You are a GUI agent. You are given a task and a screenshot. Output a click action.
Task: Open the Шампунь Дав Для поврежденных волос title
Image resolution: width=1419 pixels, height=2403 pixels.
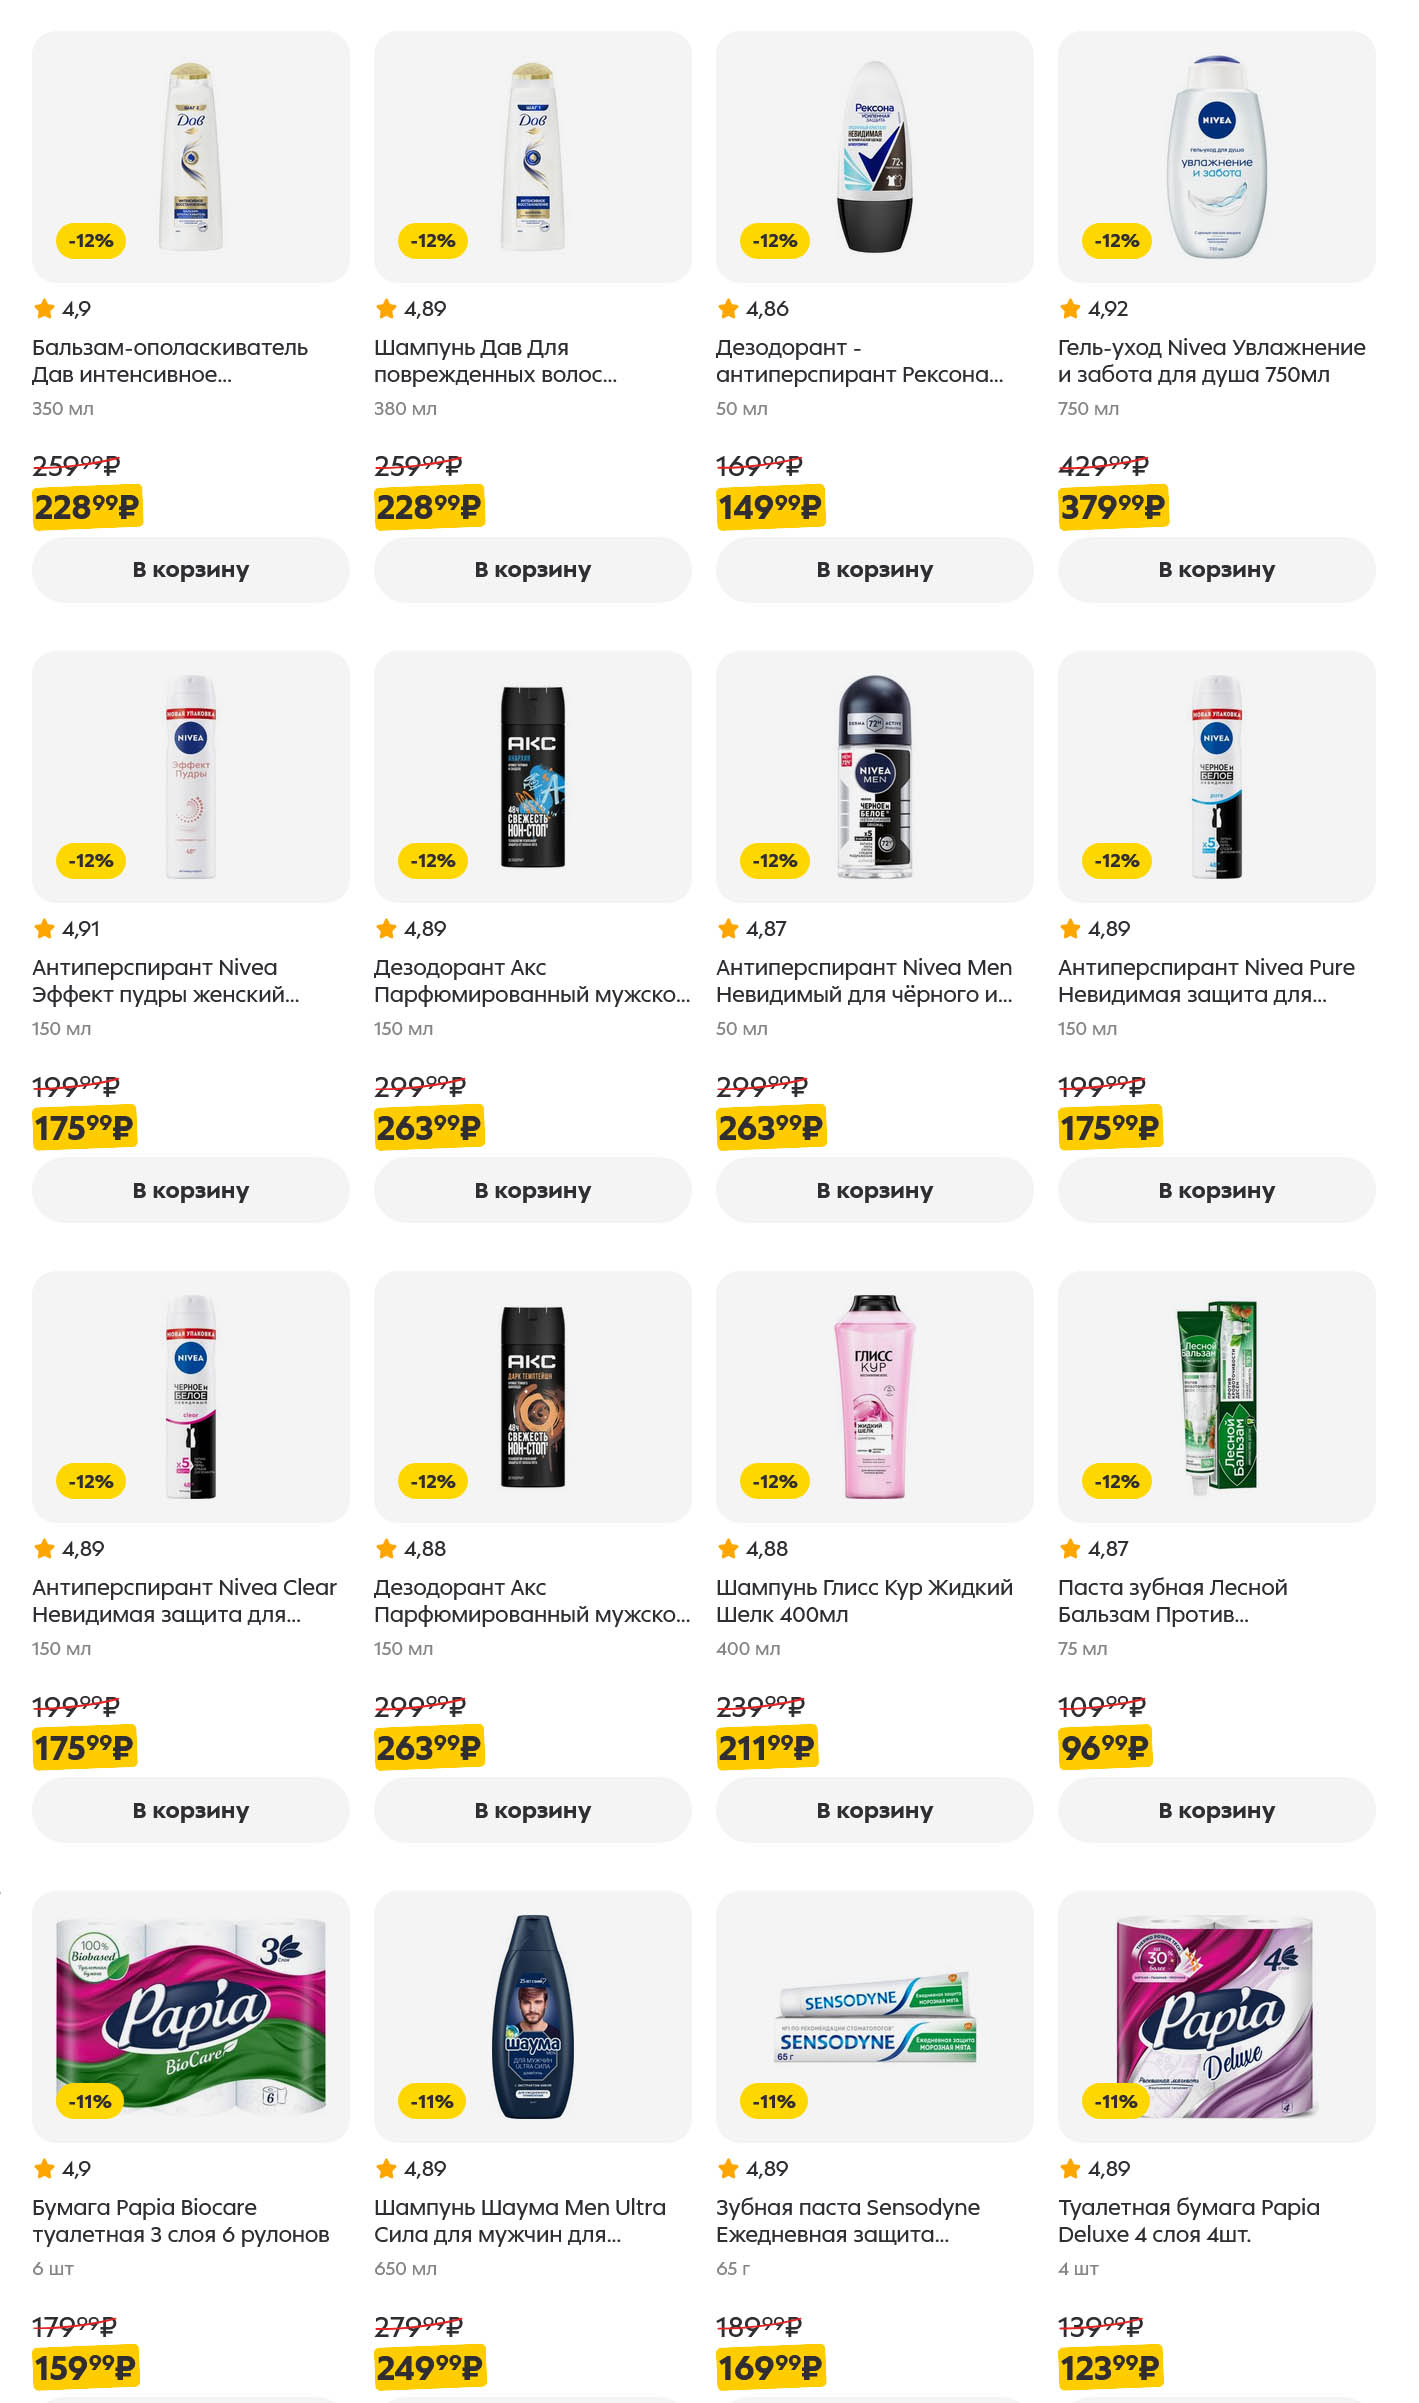(x=495, y=361)
